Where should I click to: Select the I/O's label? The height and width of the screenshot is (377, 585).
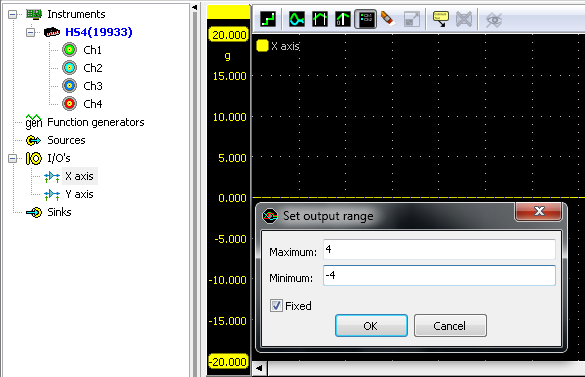pyautogui.click(x=59, y=158)
